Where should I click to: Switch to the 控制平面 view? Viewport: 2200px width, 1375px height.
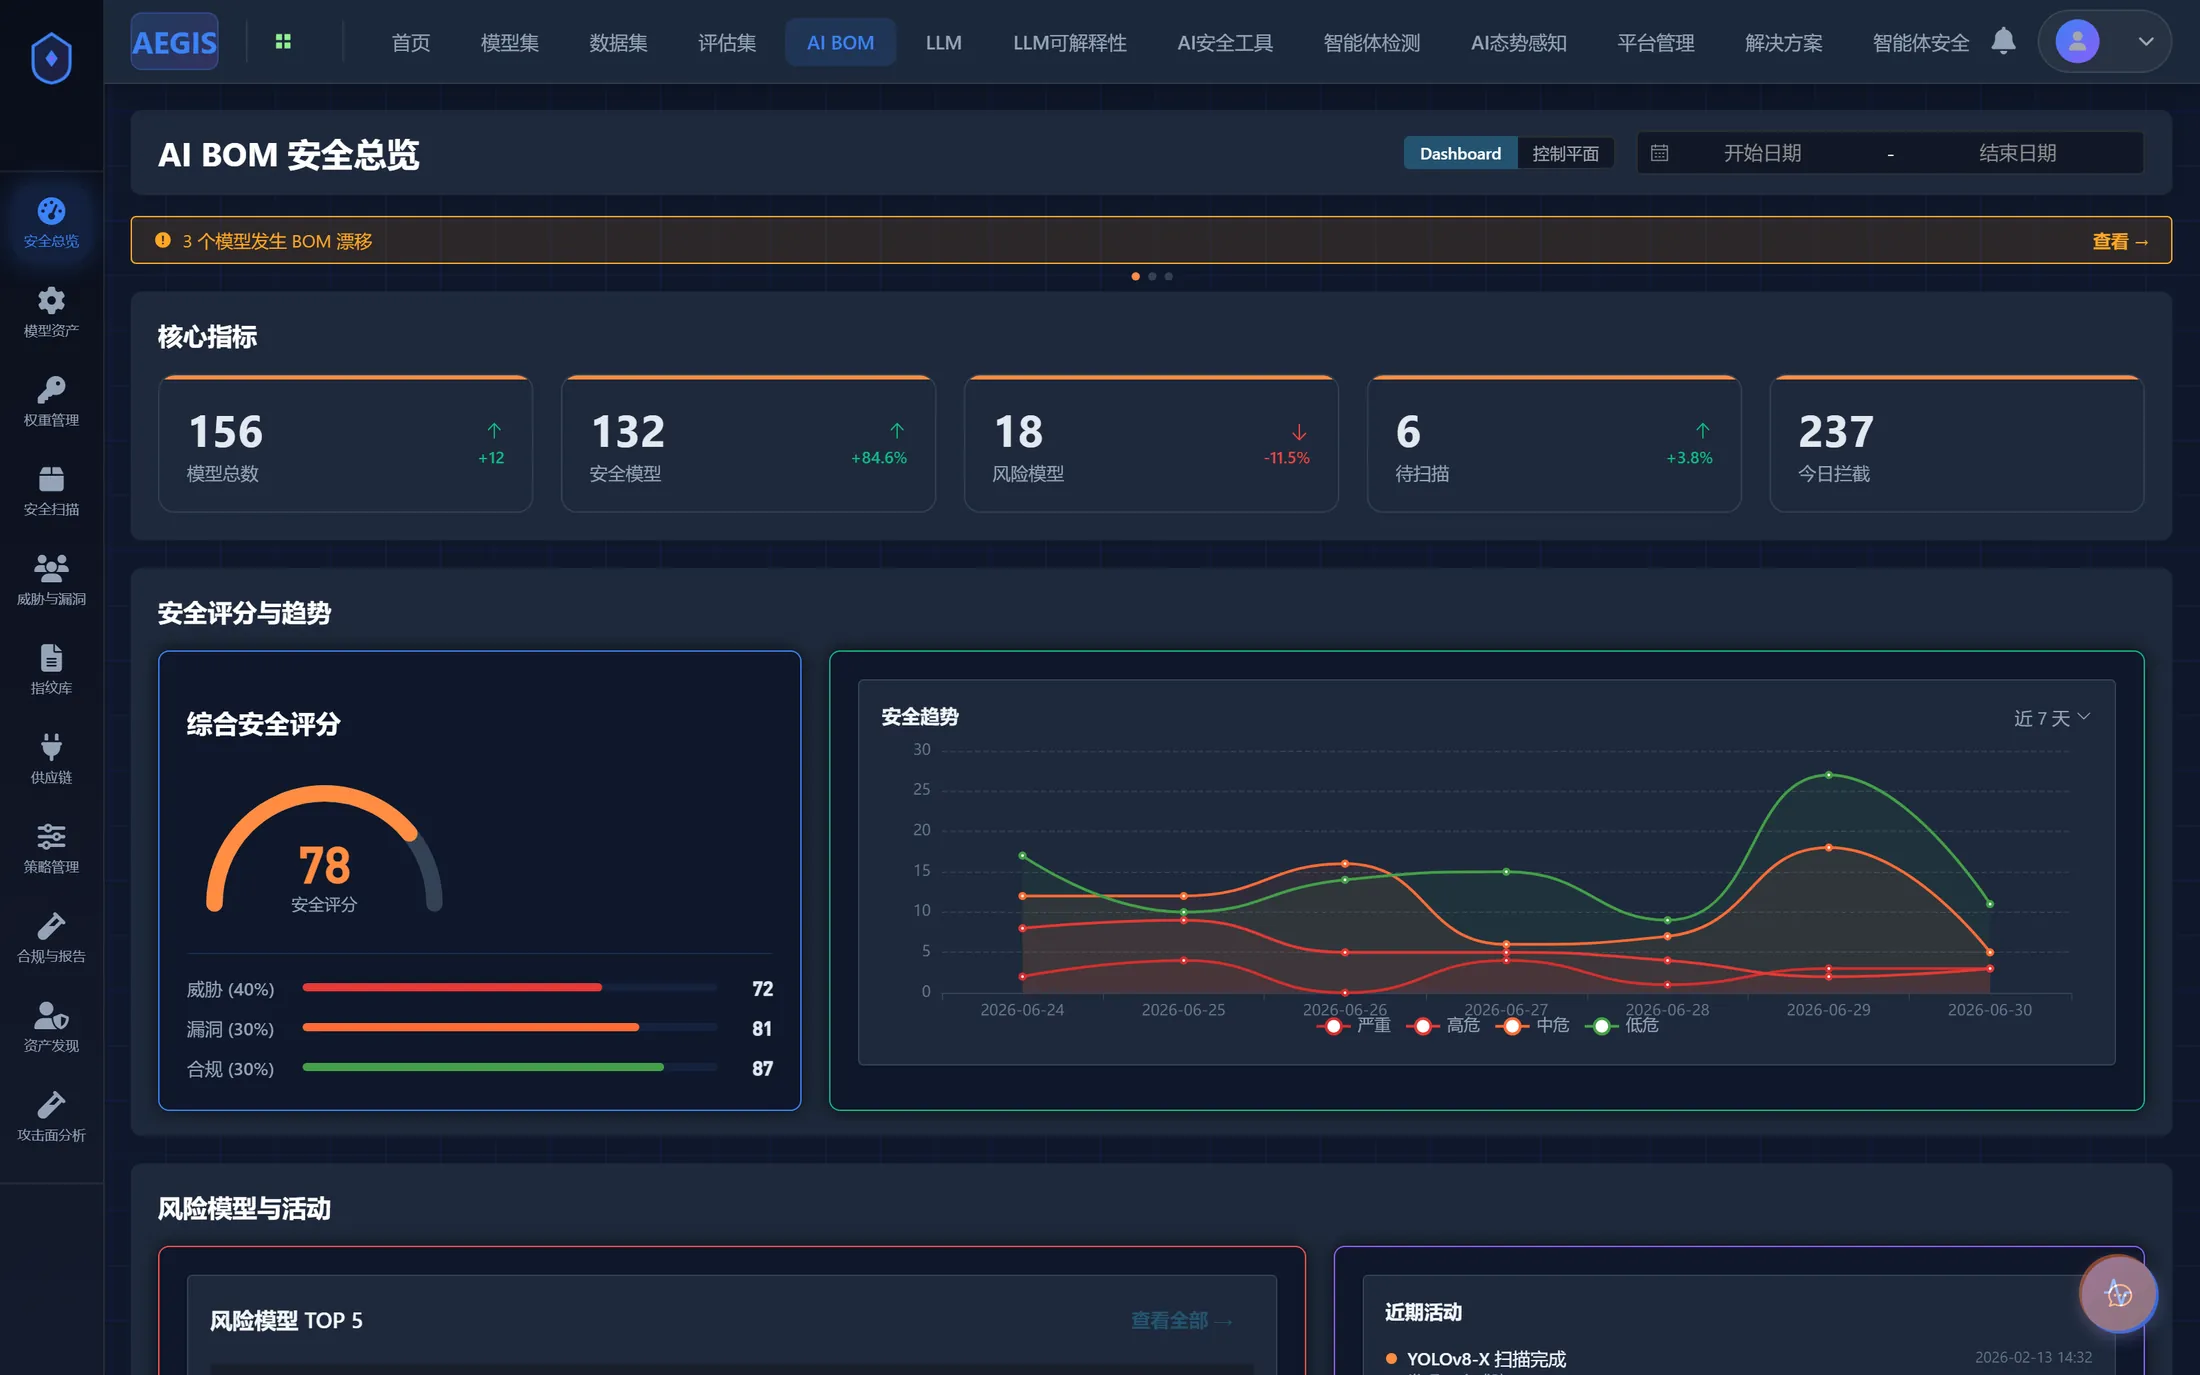pyautogui.click(x=1565, y=153)
